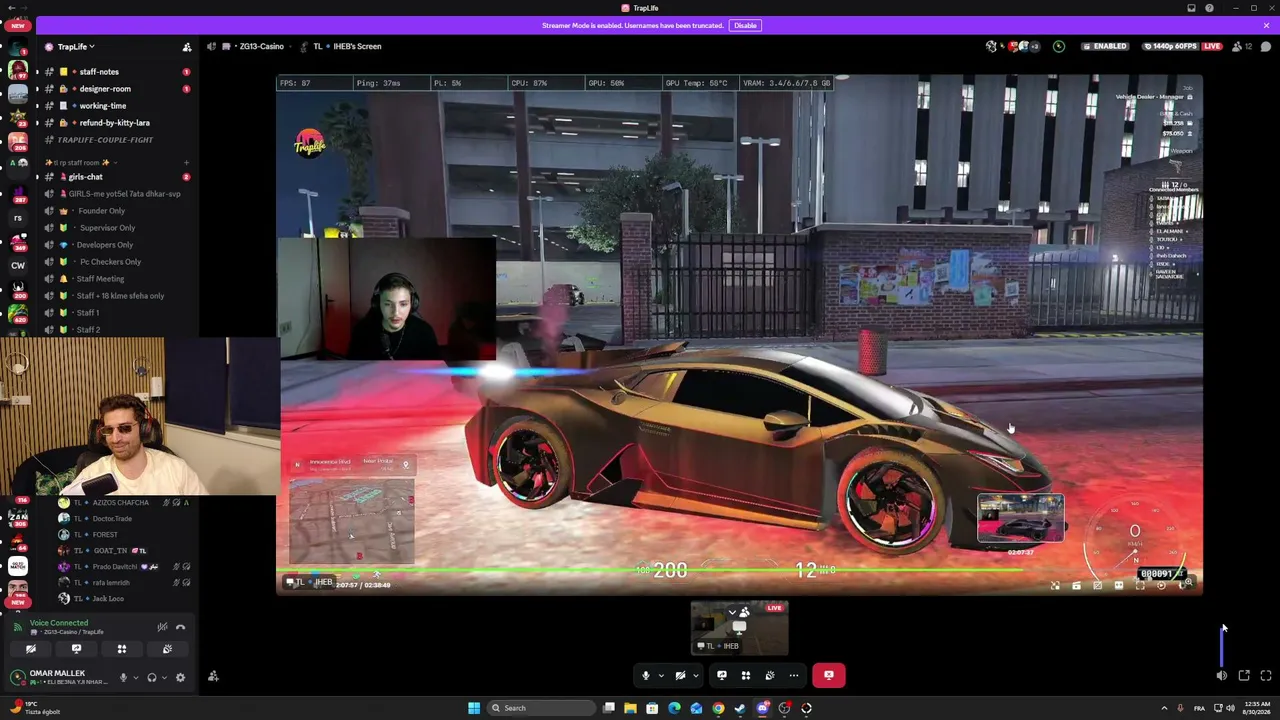This screenshot has height=720, width=1280.
Task: Open more options in the call control bar
Action: pos(794,675)
